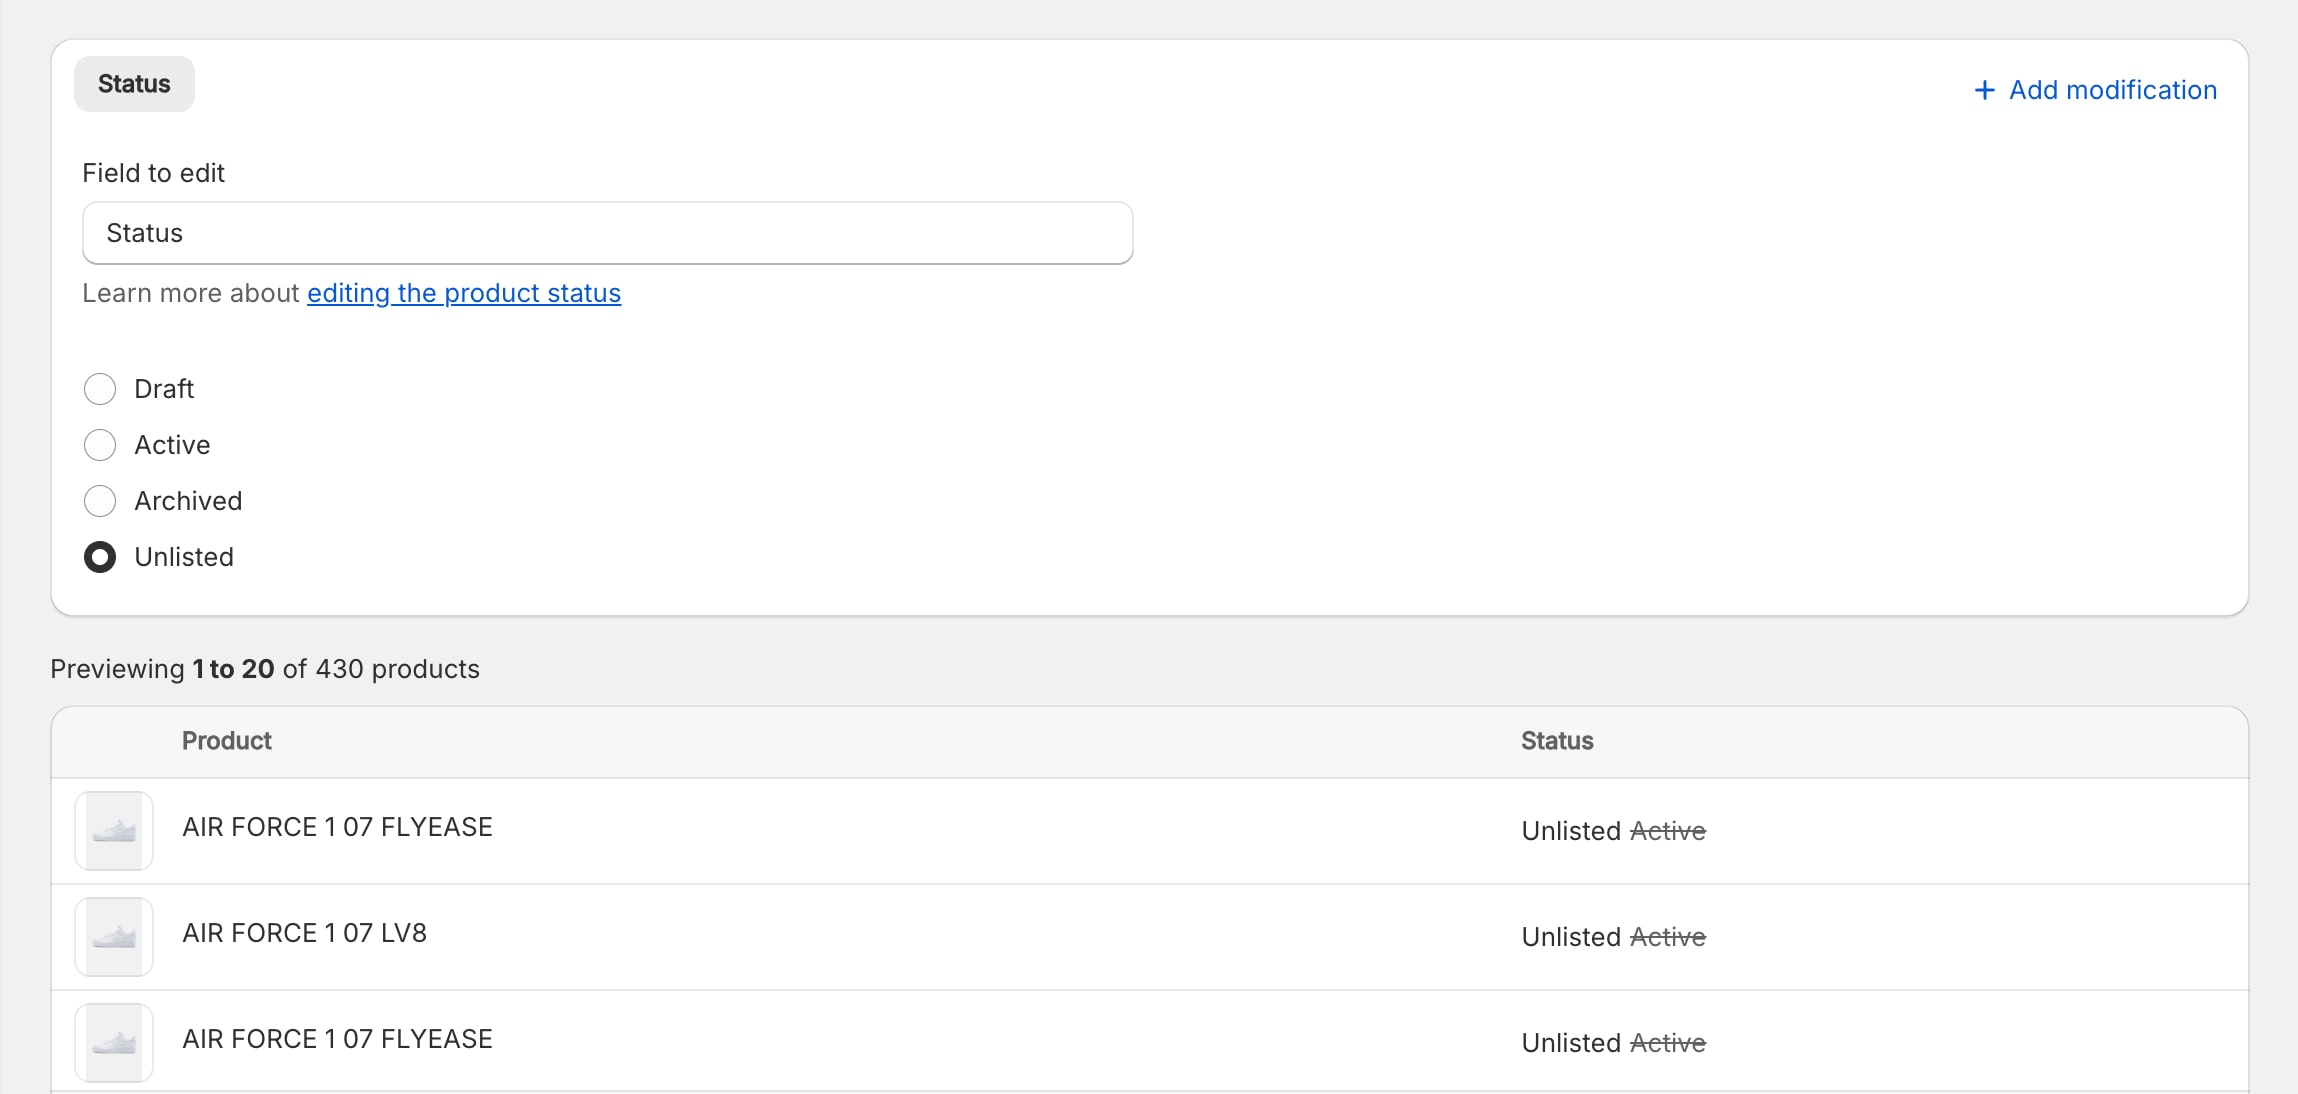This screenshot has height=1094, width=2298.
Task: Click struck-through Active in the first row
Action: pyautogui.click(x=1667, y=831)
